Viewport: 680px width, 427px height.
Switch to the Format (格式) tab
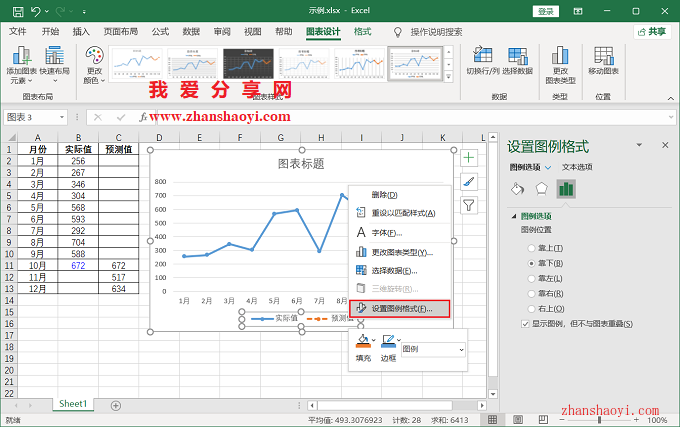(x=363, y=32)
